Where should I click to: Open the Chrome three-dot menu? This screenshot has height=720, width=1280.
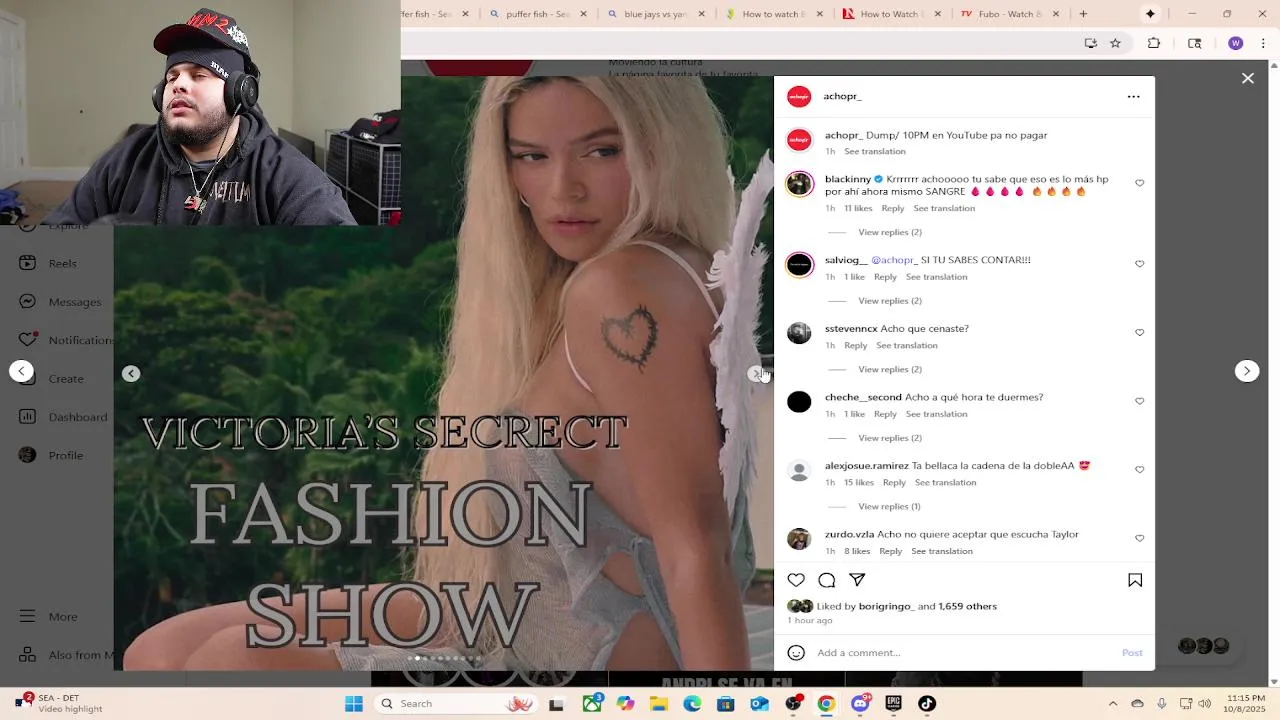[1263, 43]
